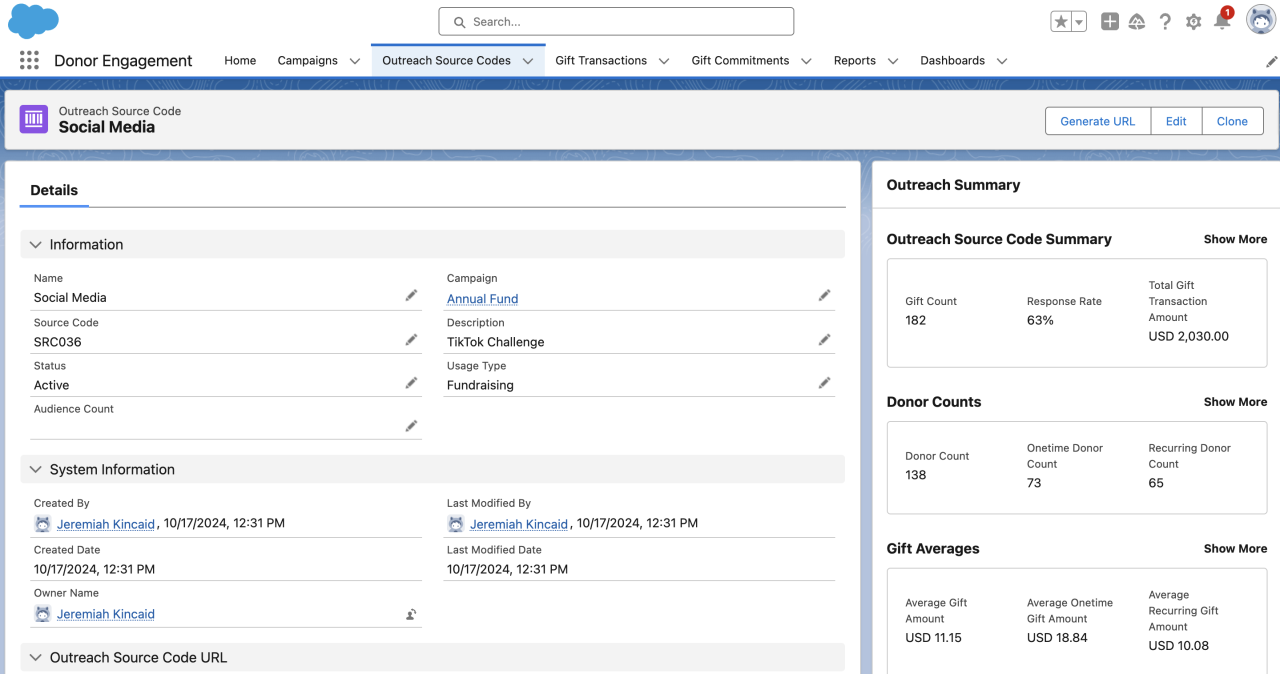Click the edit navigation pencil icon
This screenshot has width=1280, height=674.
1271,61
